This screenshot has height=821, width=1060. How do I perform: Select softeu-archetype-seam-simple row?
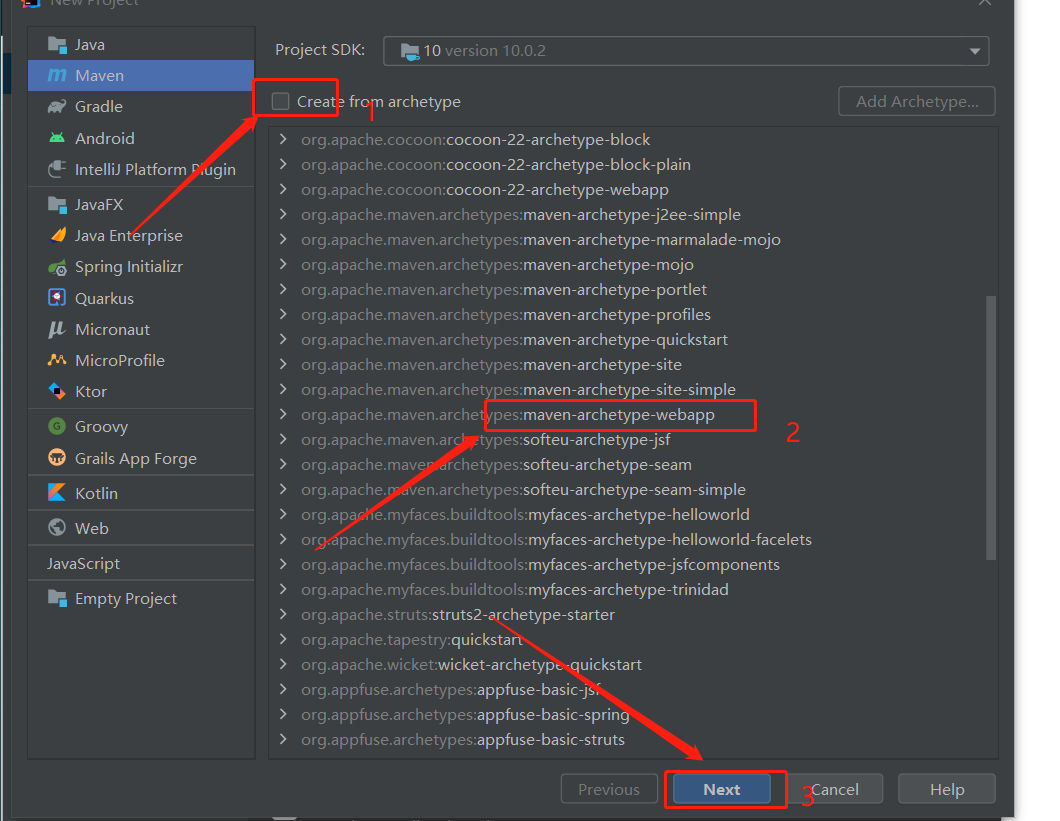pos(633,490)
